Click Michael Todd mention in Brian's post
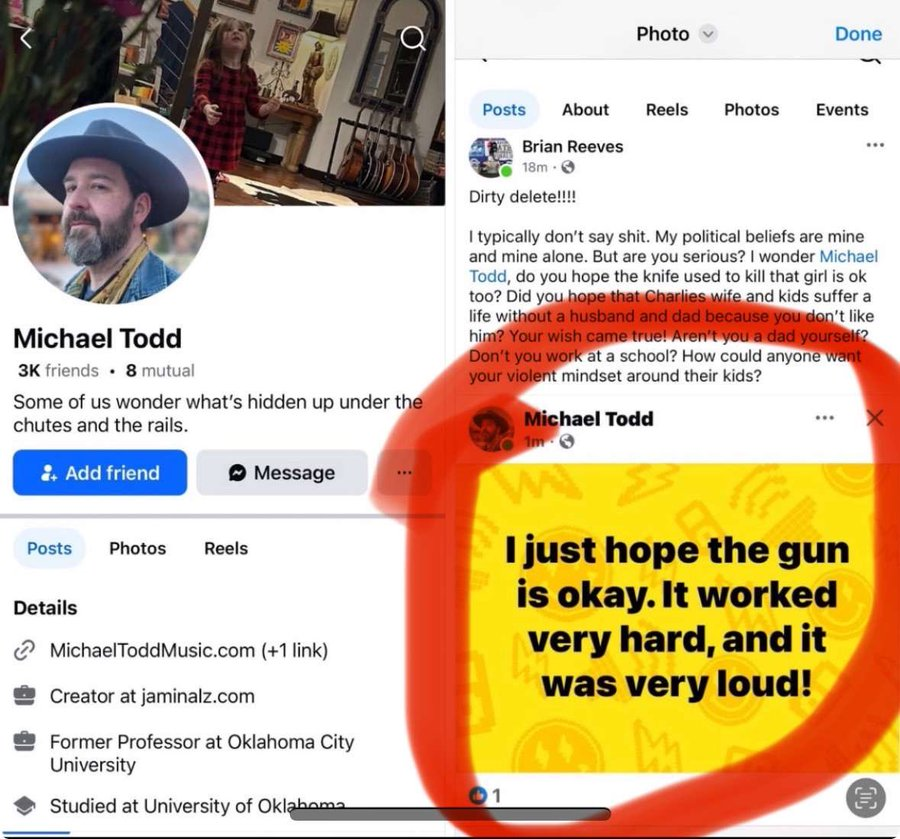This screenshot has width=900, height=839. [848, 256]
